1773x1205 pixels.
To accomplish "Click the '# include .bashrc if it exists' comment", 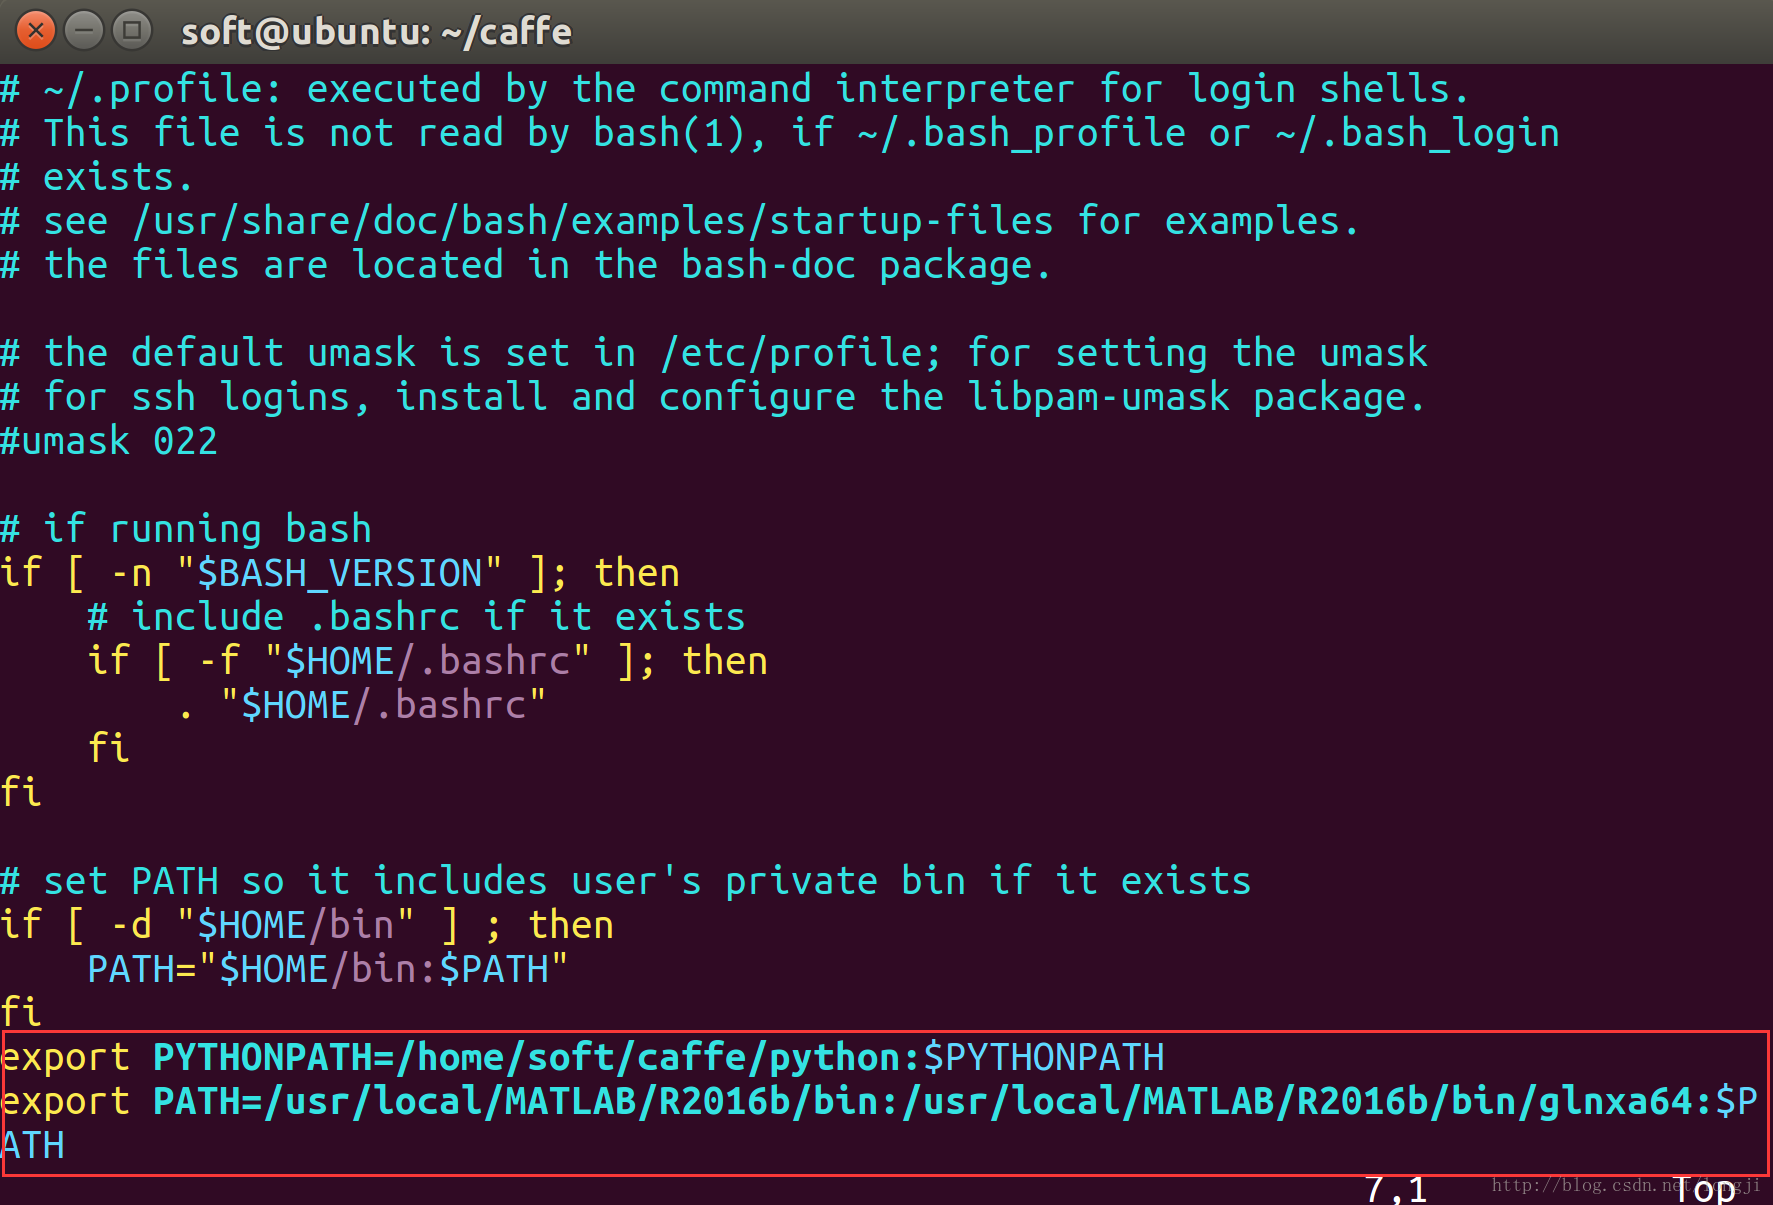I will tap(416, 617).
